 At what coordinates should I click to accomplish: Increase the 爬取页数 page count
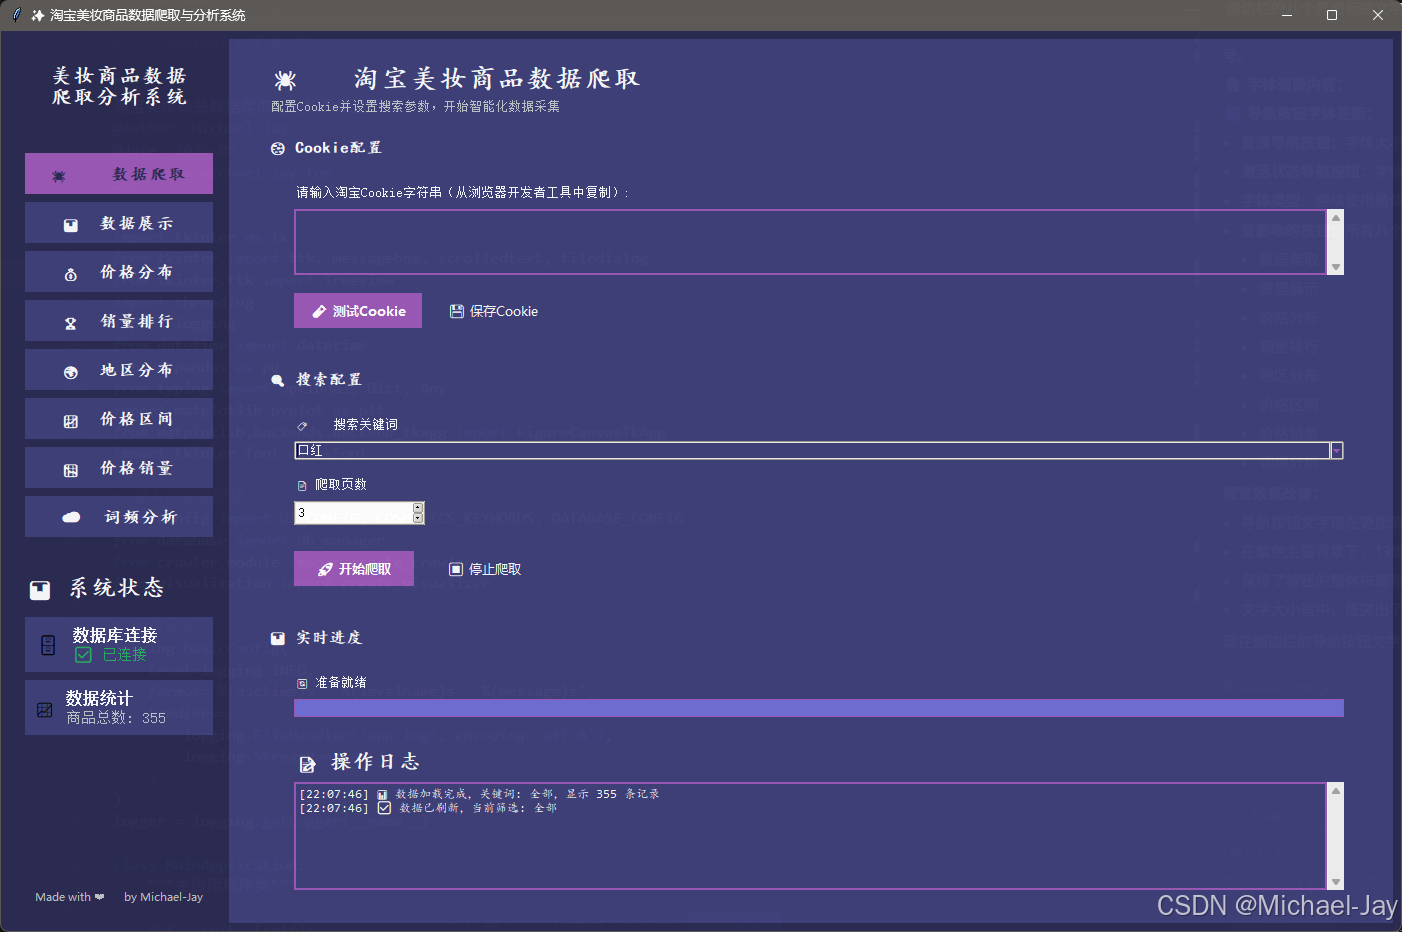pyautogui.click(x=418, y=507)
